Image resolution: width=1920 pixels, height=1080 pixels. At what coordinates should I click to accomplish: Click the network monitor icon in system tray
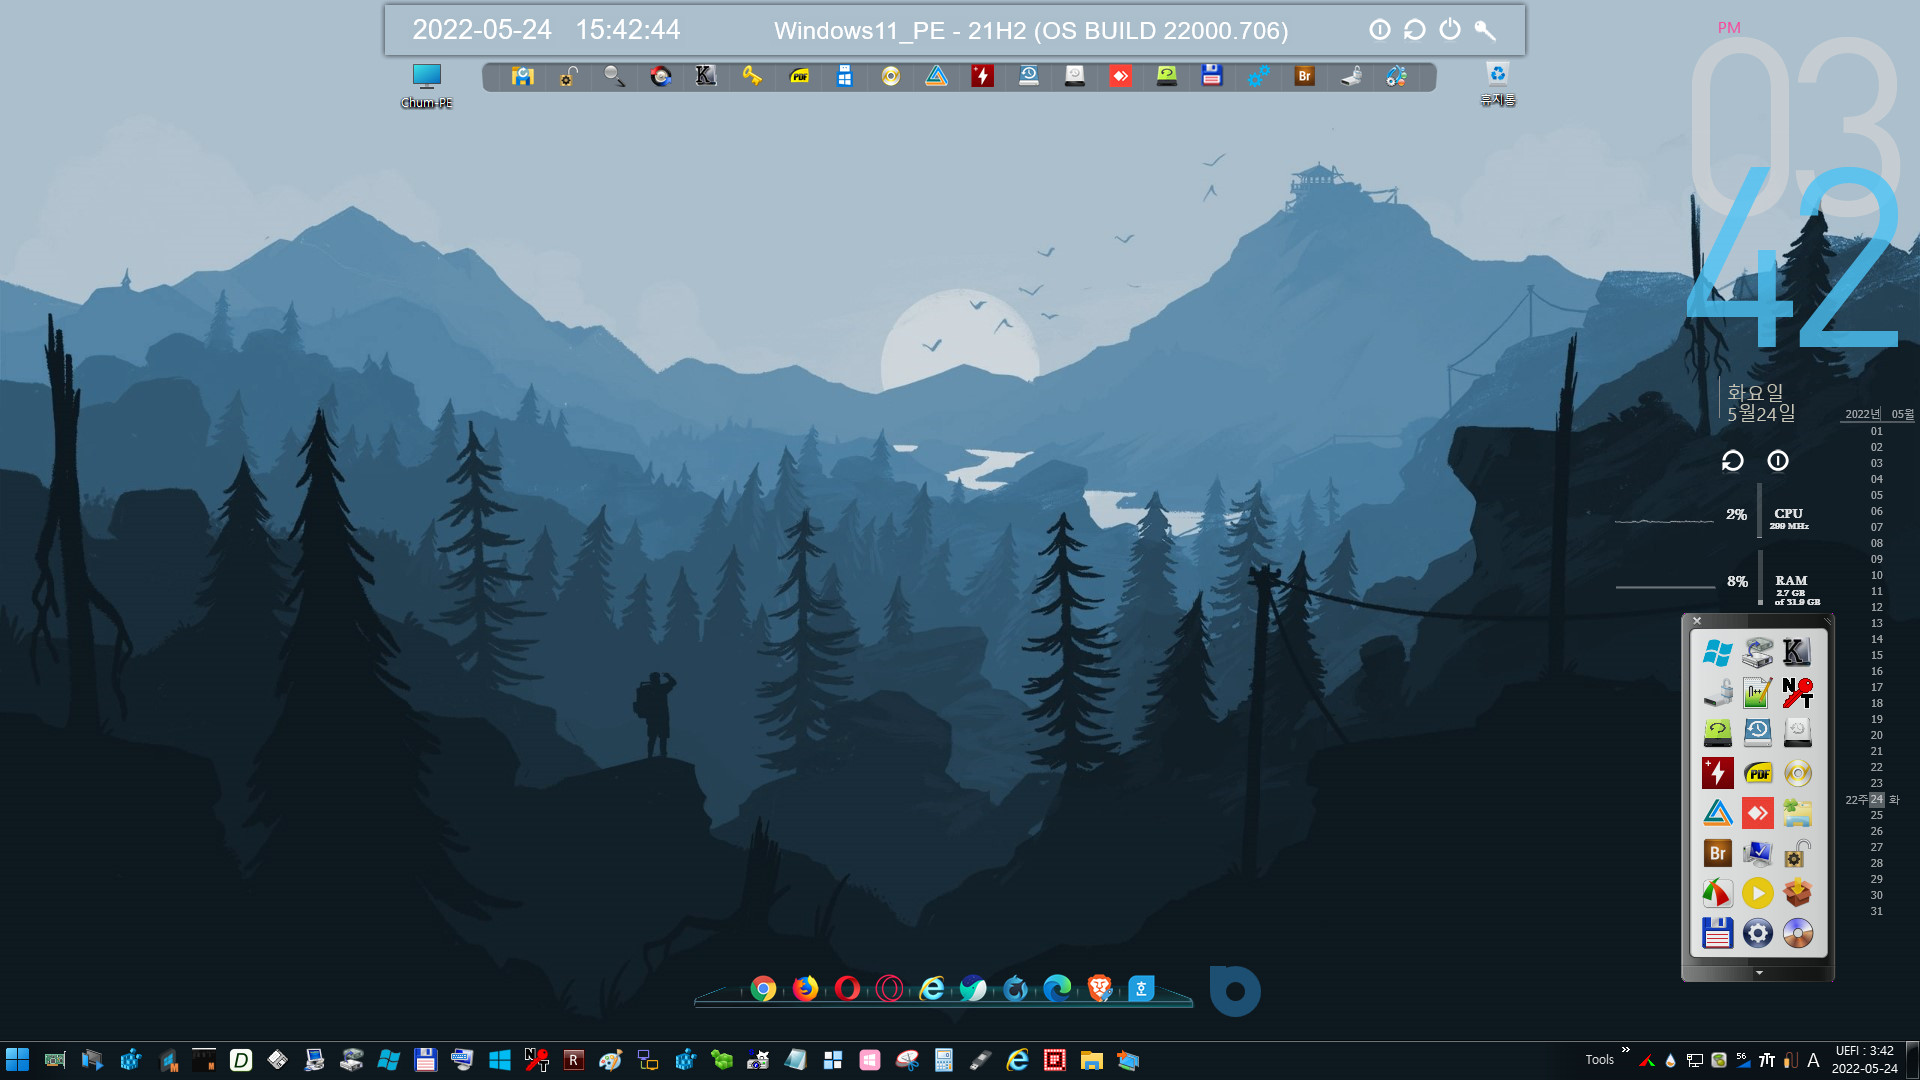click(x=1695, y=1060)
